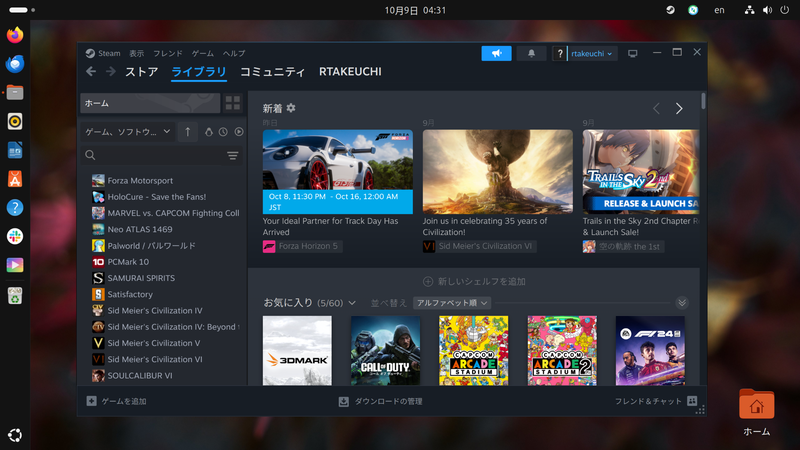The image size is (800, 450).
Task: Open the ゲーム menu
Action: (203, 53)
